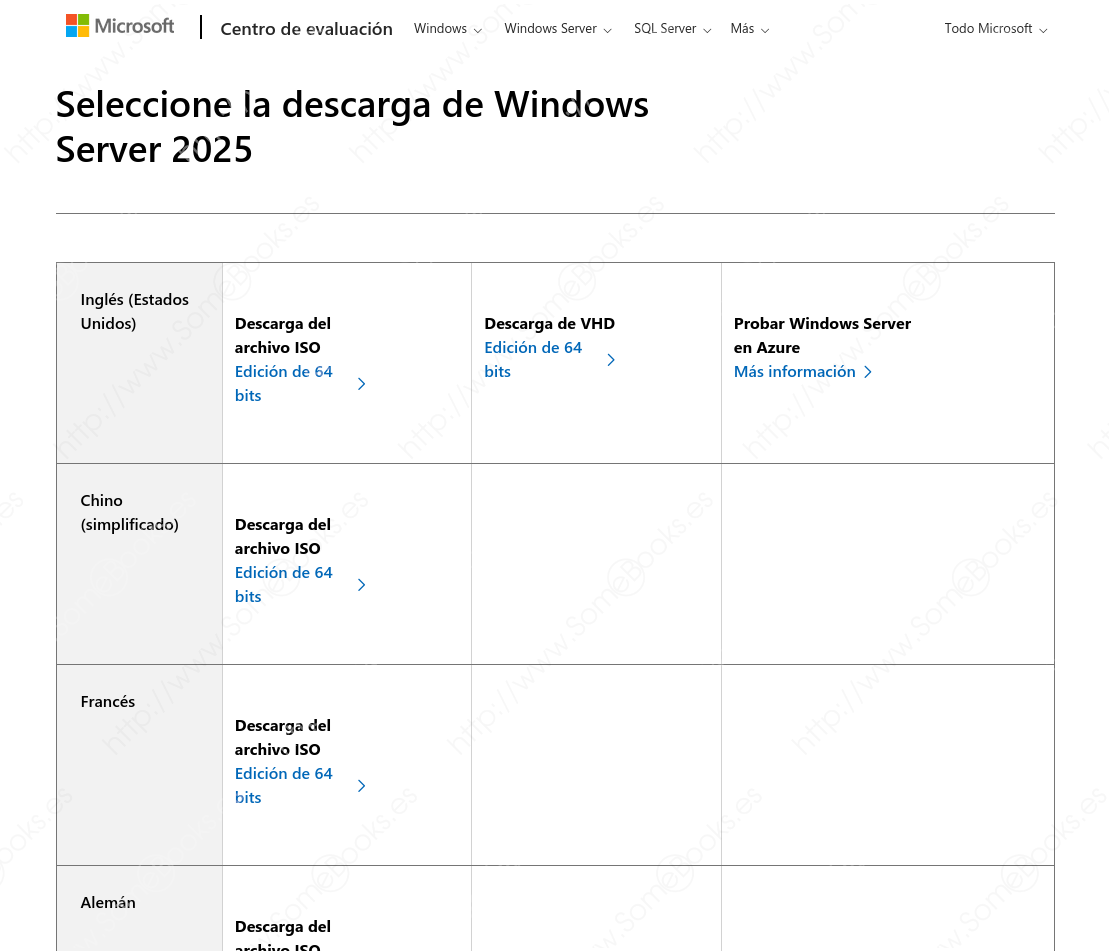Click chevron arrow beside VHD download

(611, 360)
